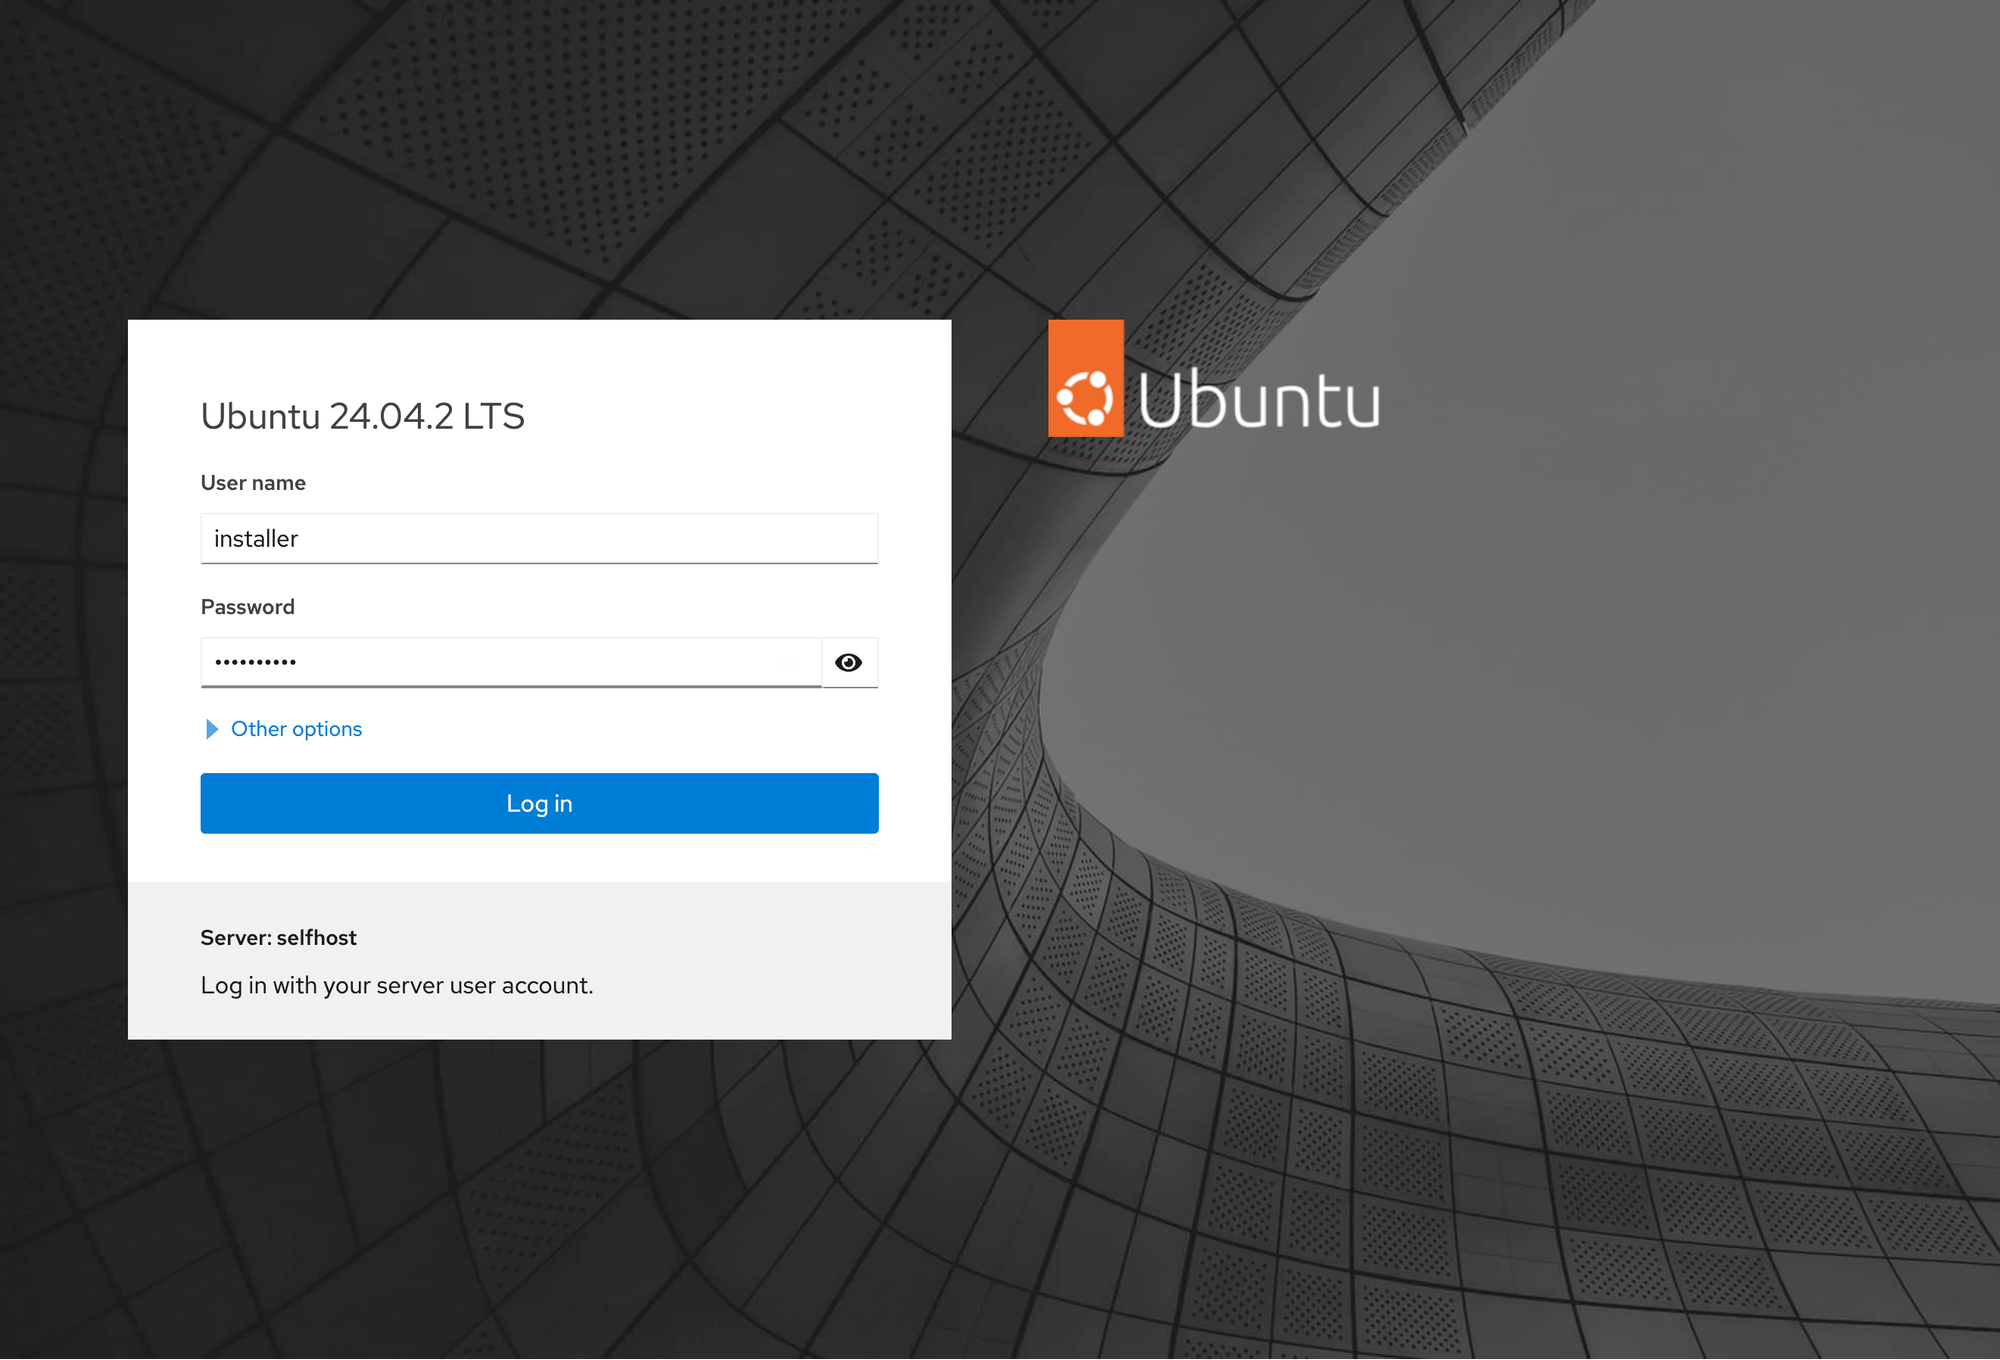Click the Log in button
The height and width of the screenshot is (1360, 2000).
pyautogui.click(x=539, y=803)
